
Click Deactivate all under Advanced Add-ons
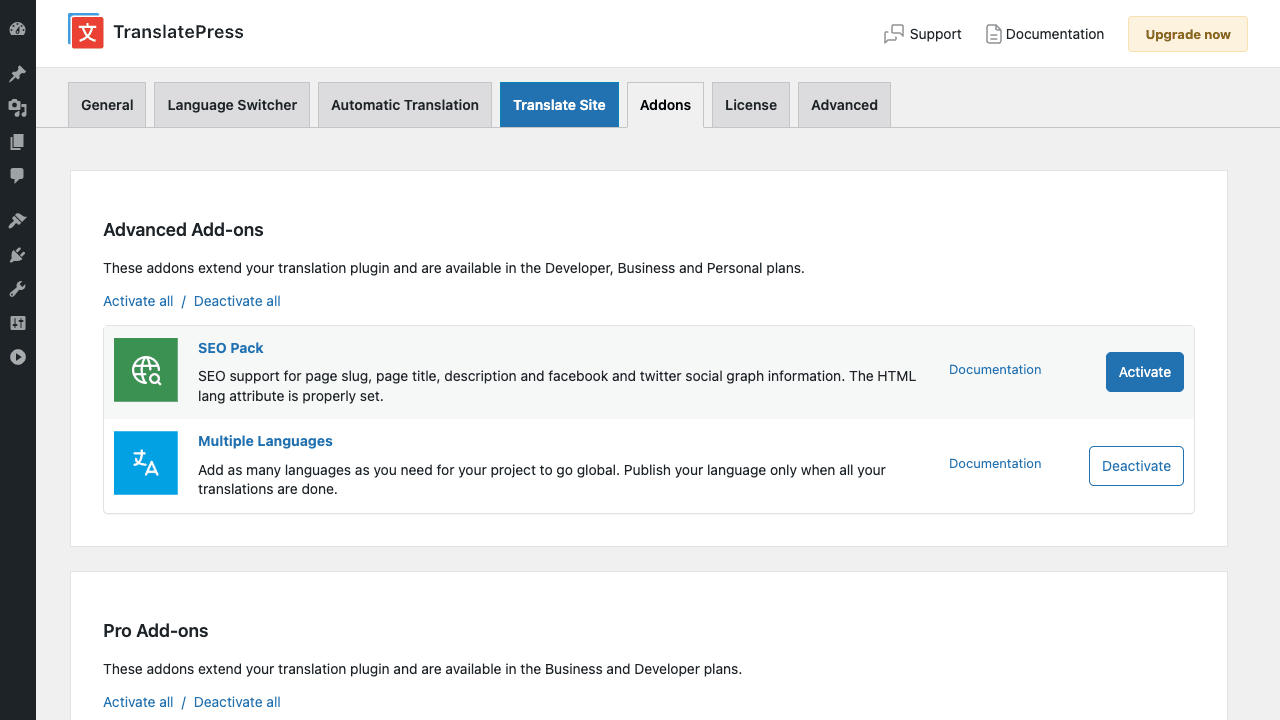pos(237,301)
